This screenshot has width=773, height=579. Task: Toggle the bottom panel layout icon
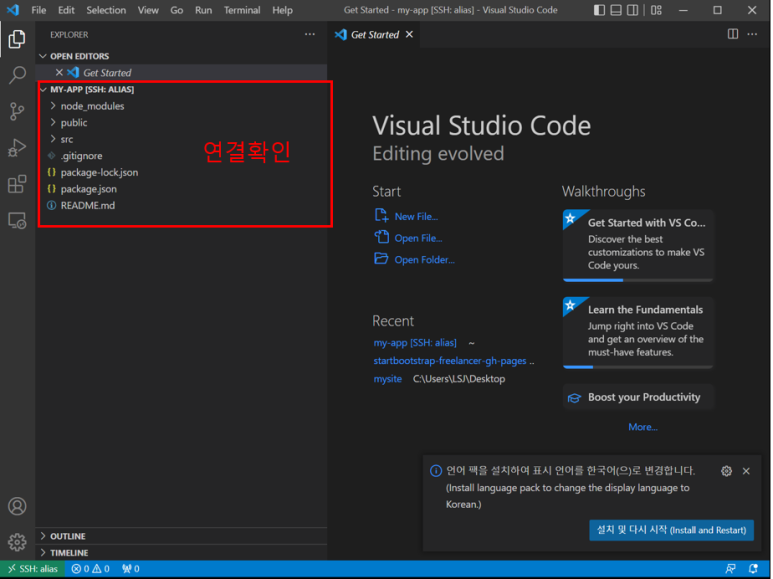click(x=616, y=10)
